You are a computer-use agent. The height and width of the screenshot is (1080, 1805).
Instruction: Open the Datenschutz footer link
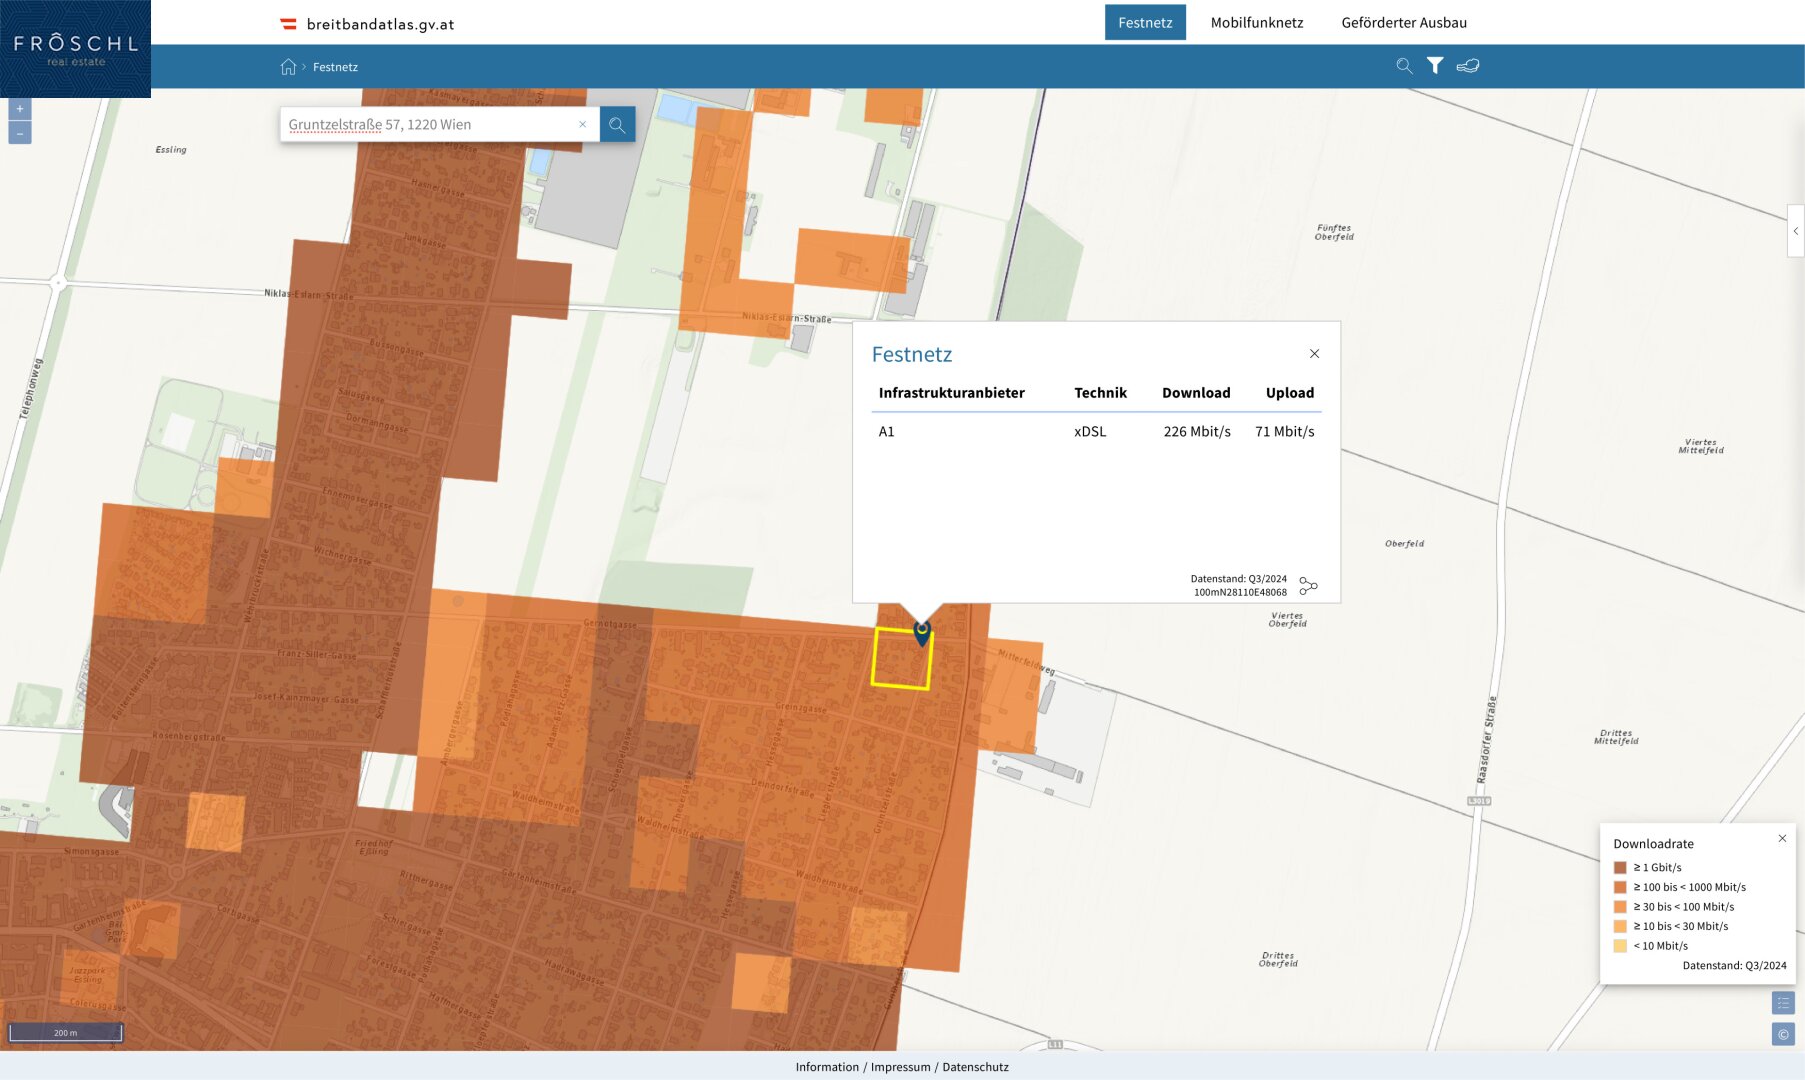(x=975, y=1067)
